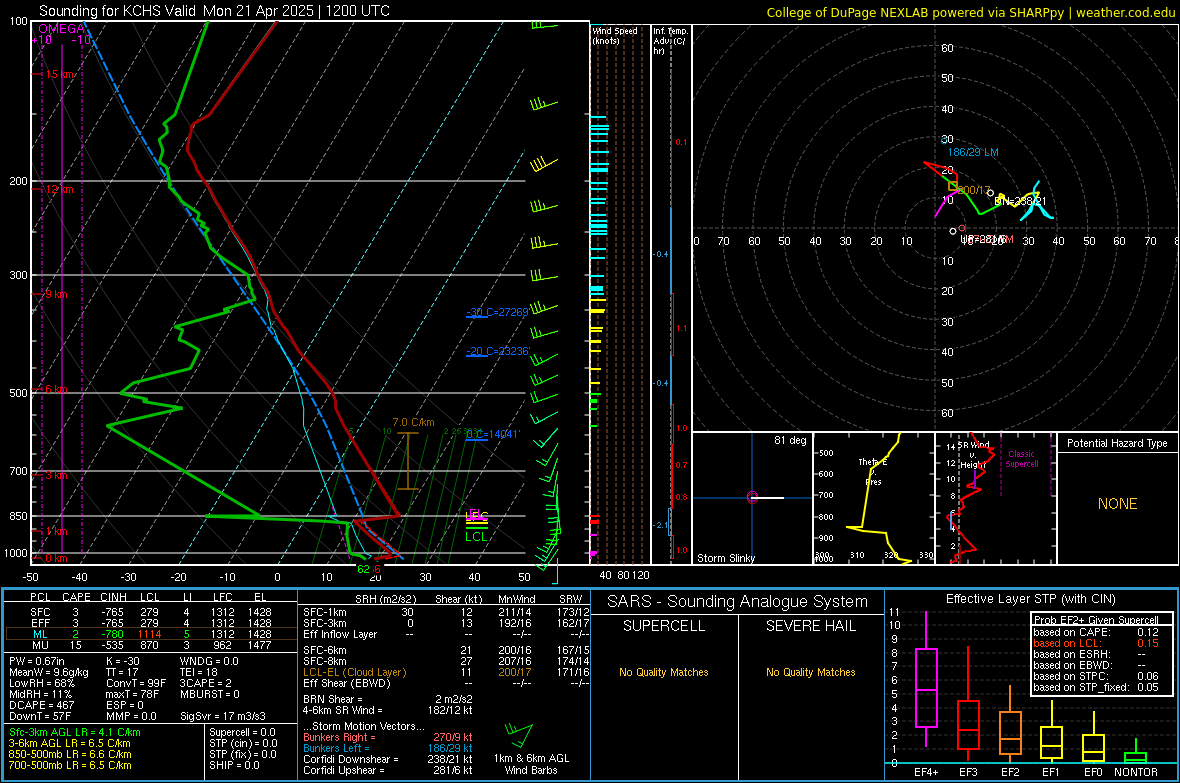Click the '7.0 C/km' lapse rate label
This screenshot has width=1180, height=783.
pyautogui.click(x=413, y=422)
